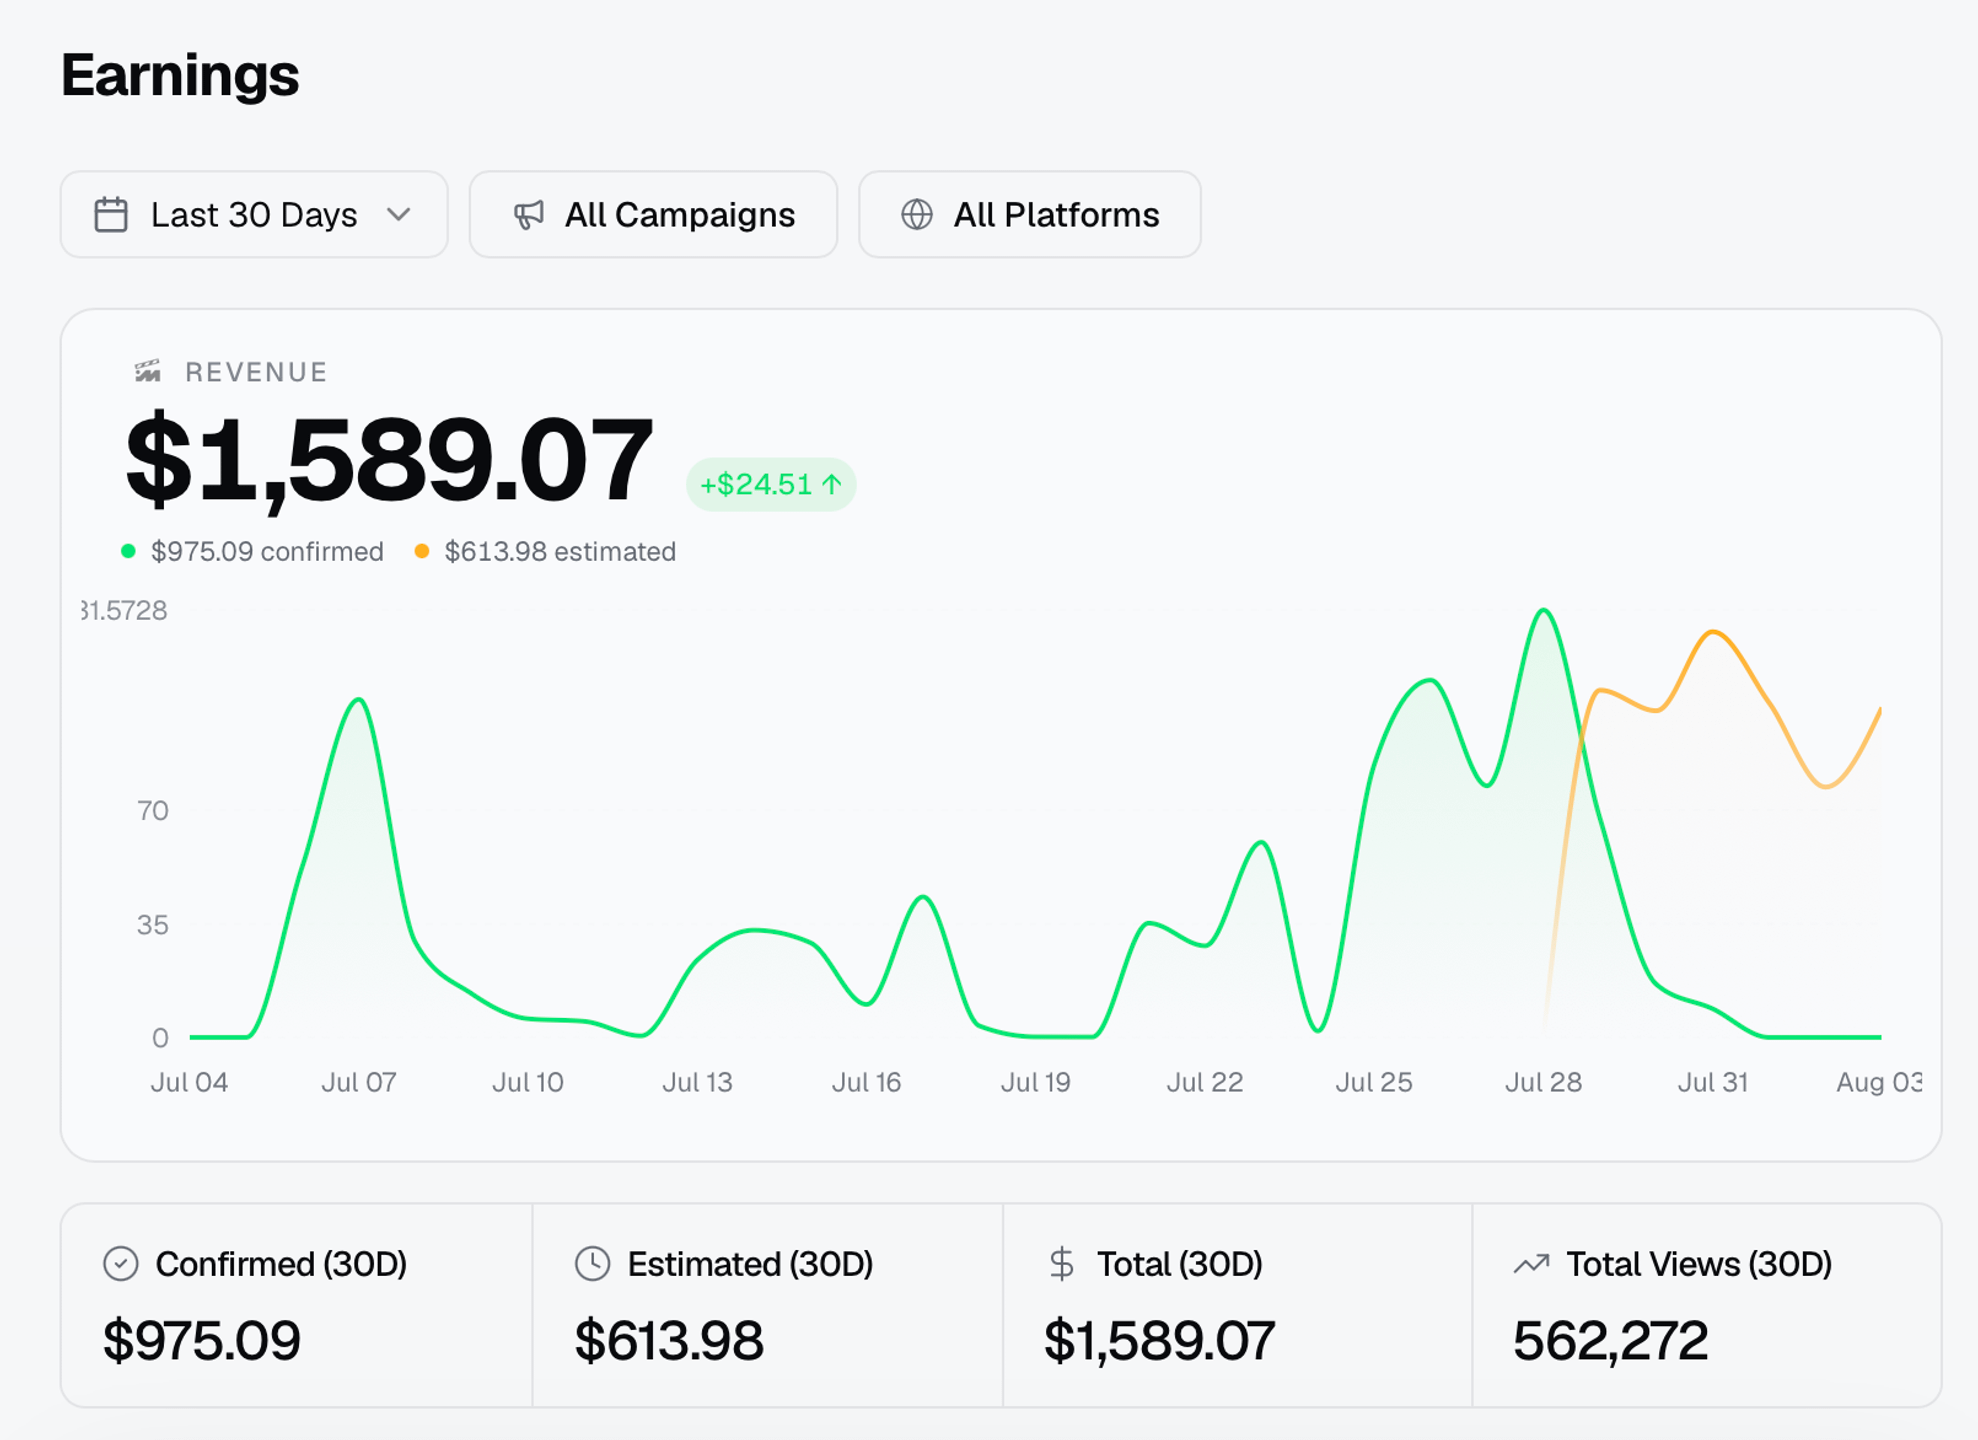Click the +$24.51 change badge
The image size is (1978, 1440).
point(771,485)
